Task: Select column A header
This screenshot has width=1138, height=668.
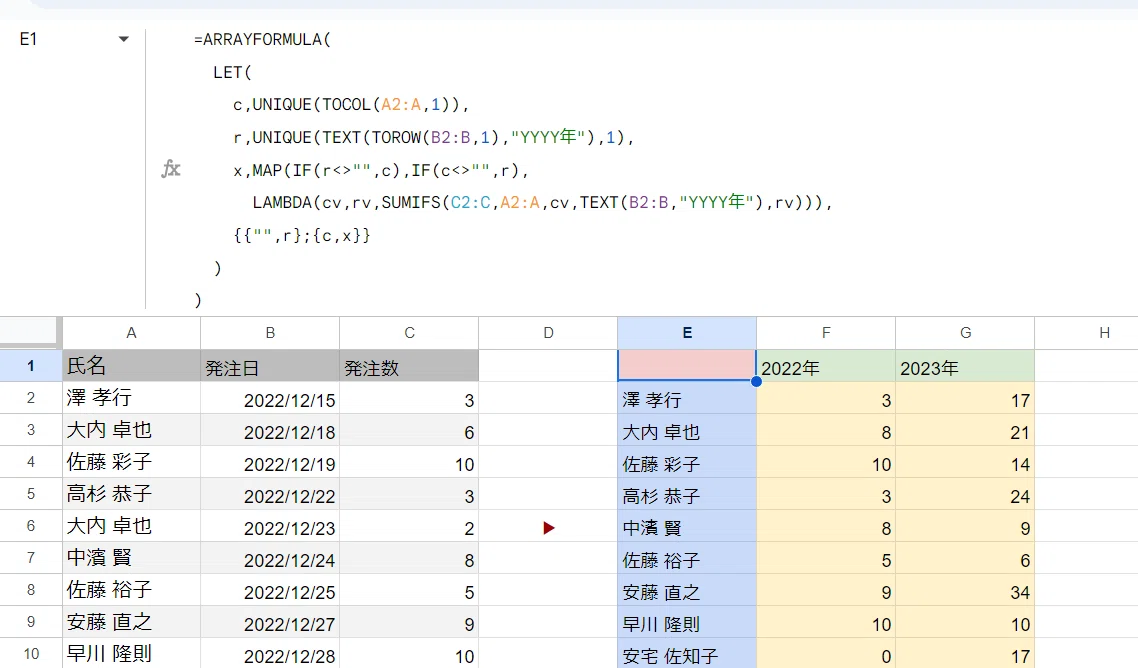Action: 131,333
